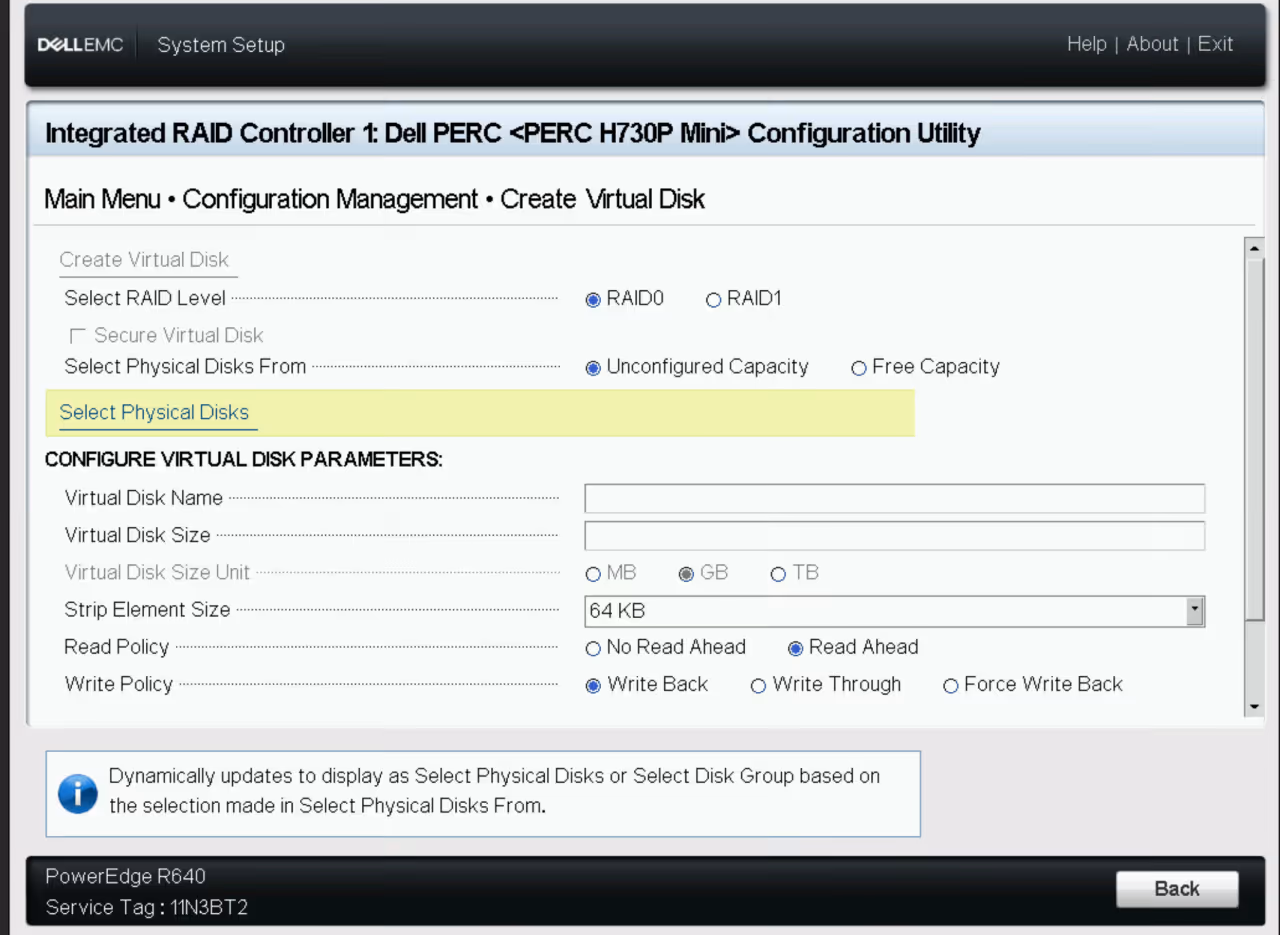Click the Main Menu breadcrumb text
The image size is (1280, 935).
coord(102,199)
